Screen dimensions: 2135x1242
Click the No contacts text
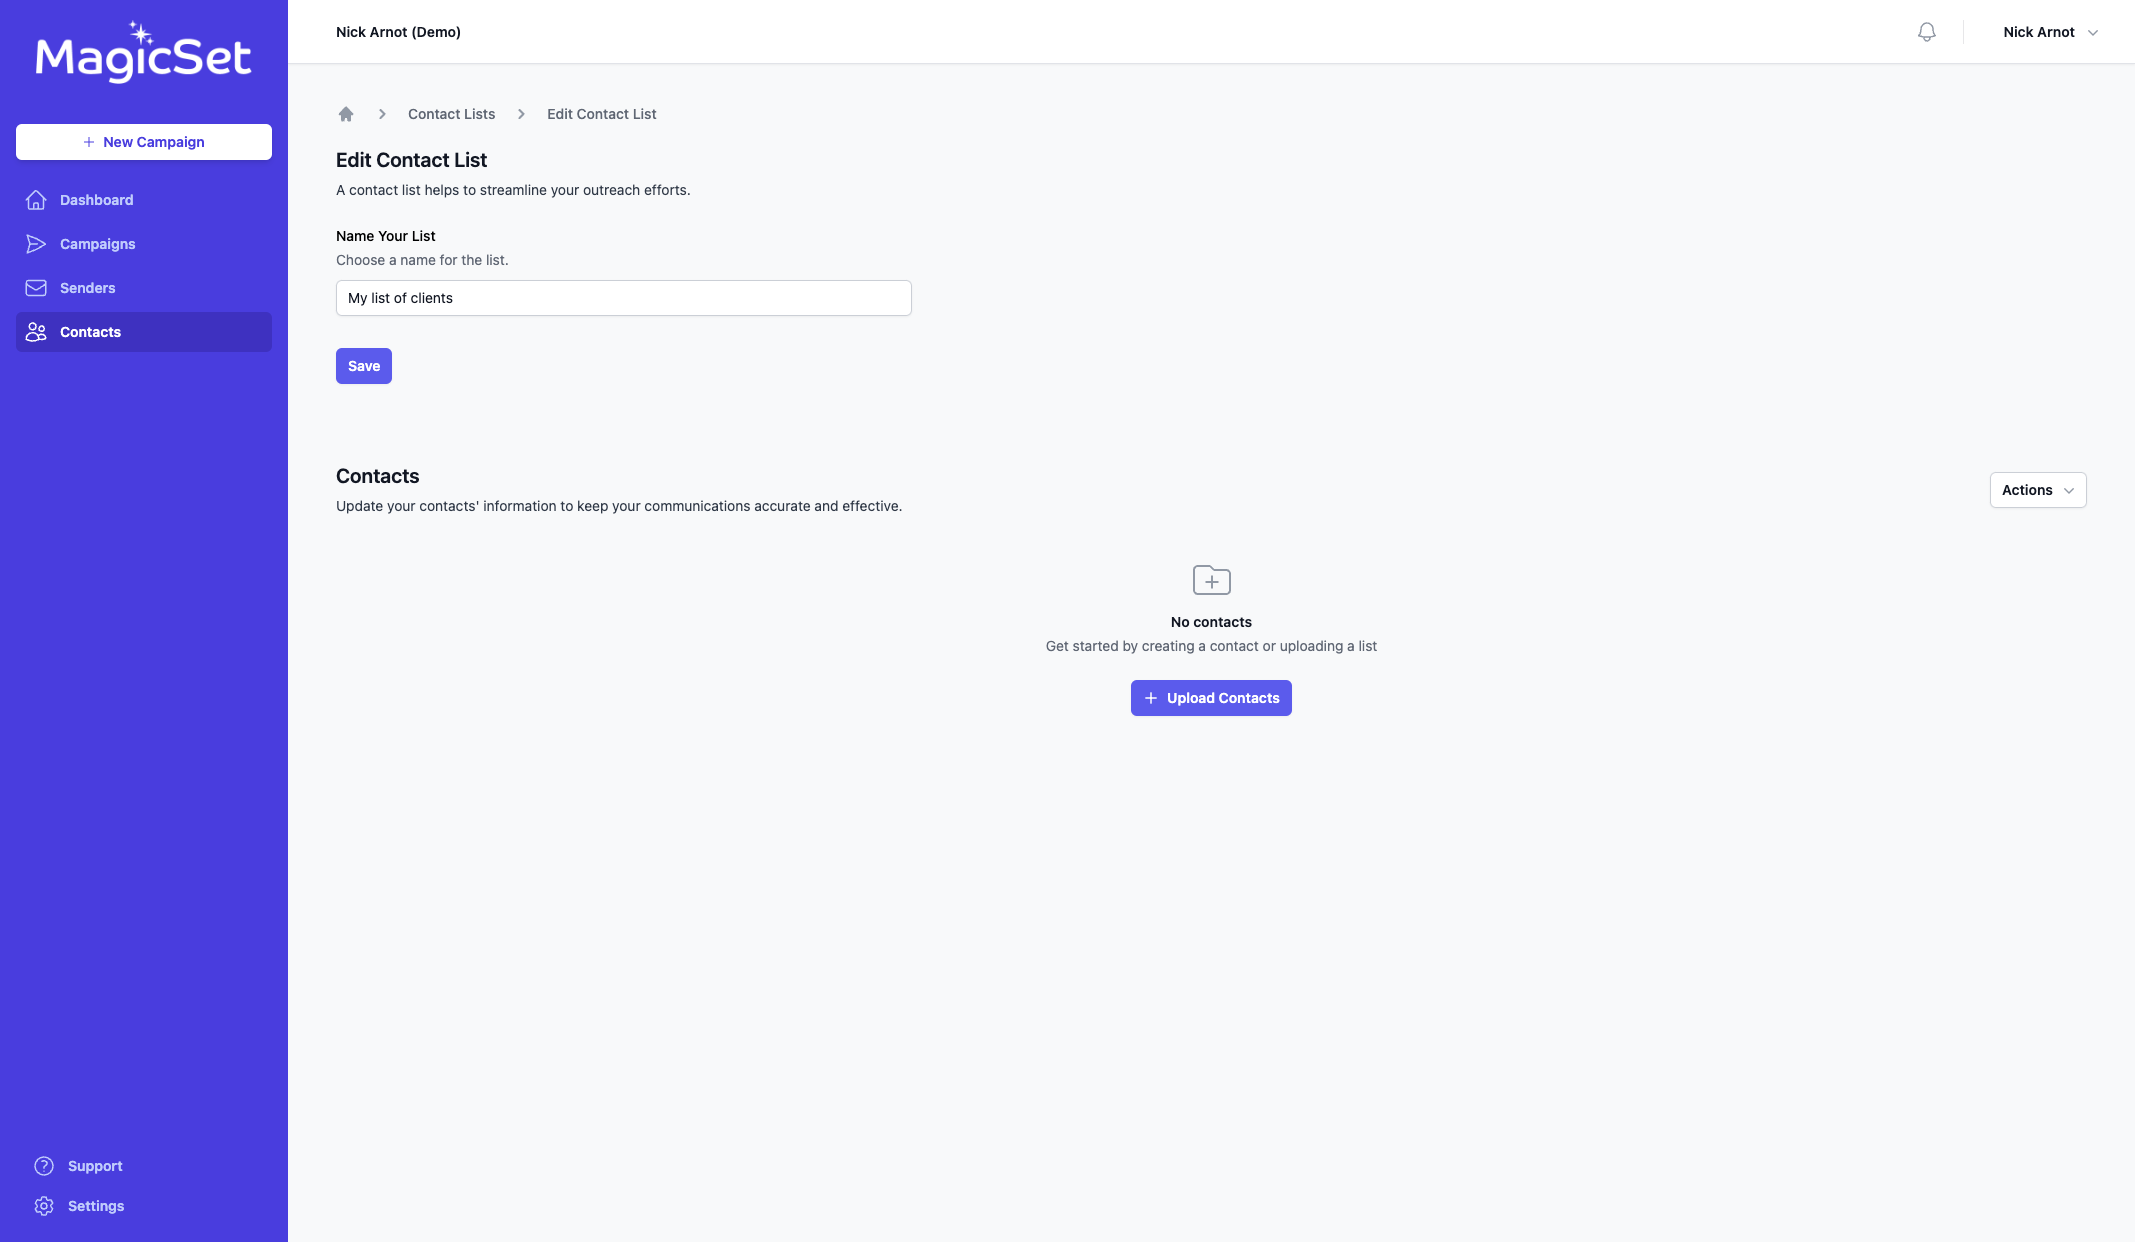click(1211, 622)
